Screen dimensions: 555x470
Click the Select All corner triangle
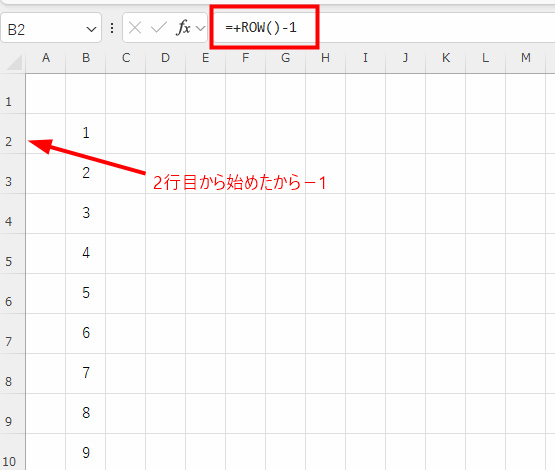coord(15,62)
